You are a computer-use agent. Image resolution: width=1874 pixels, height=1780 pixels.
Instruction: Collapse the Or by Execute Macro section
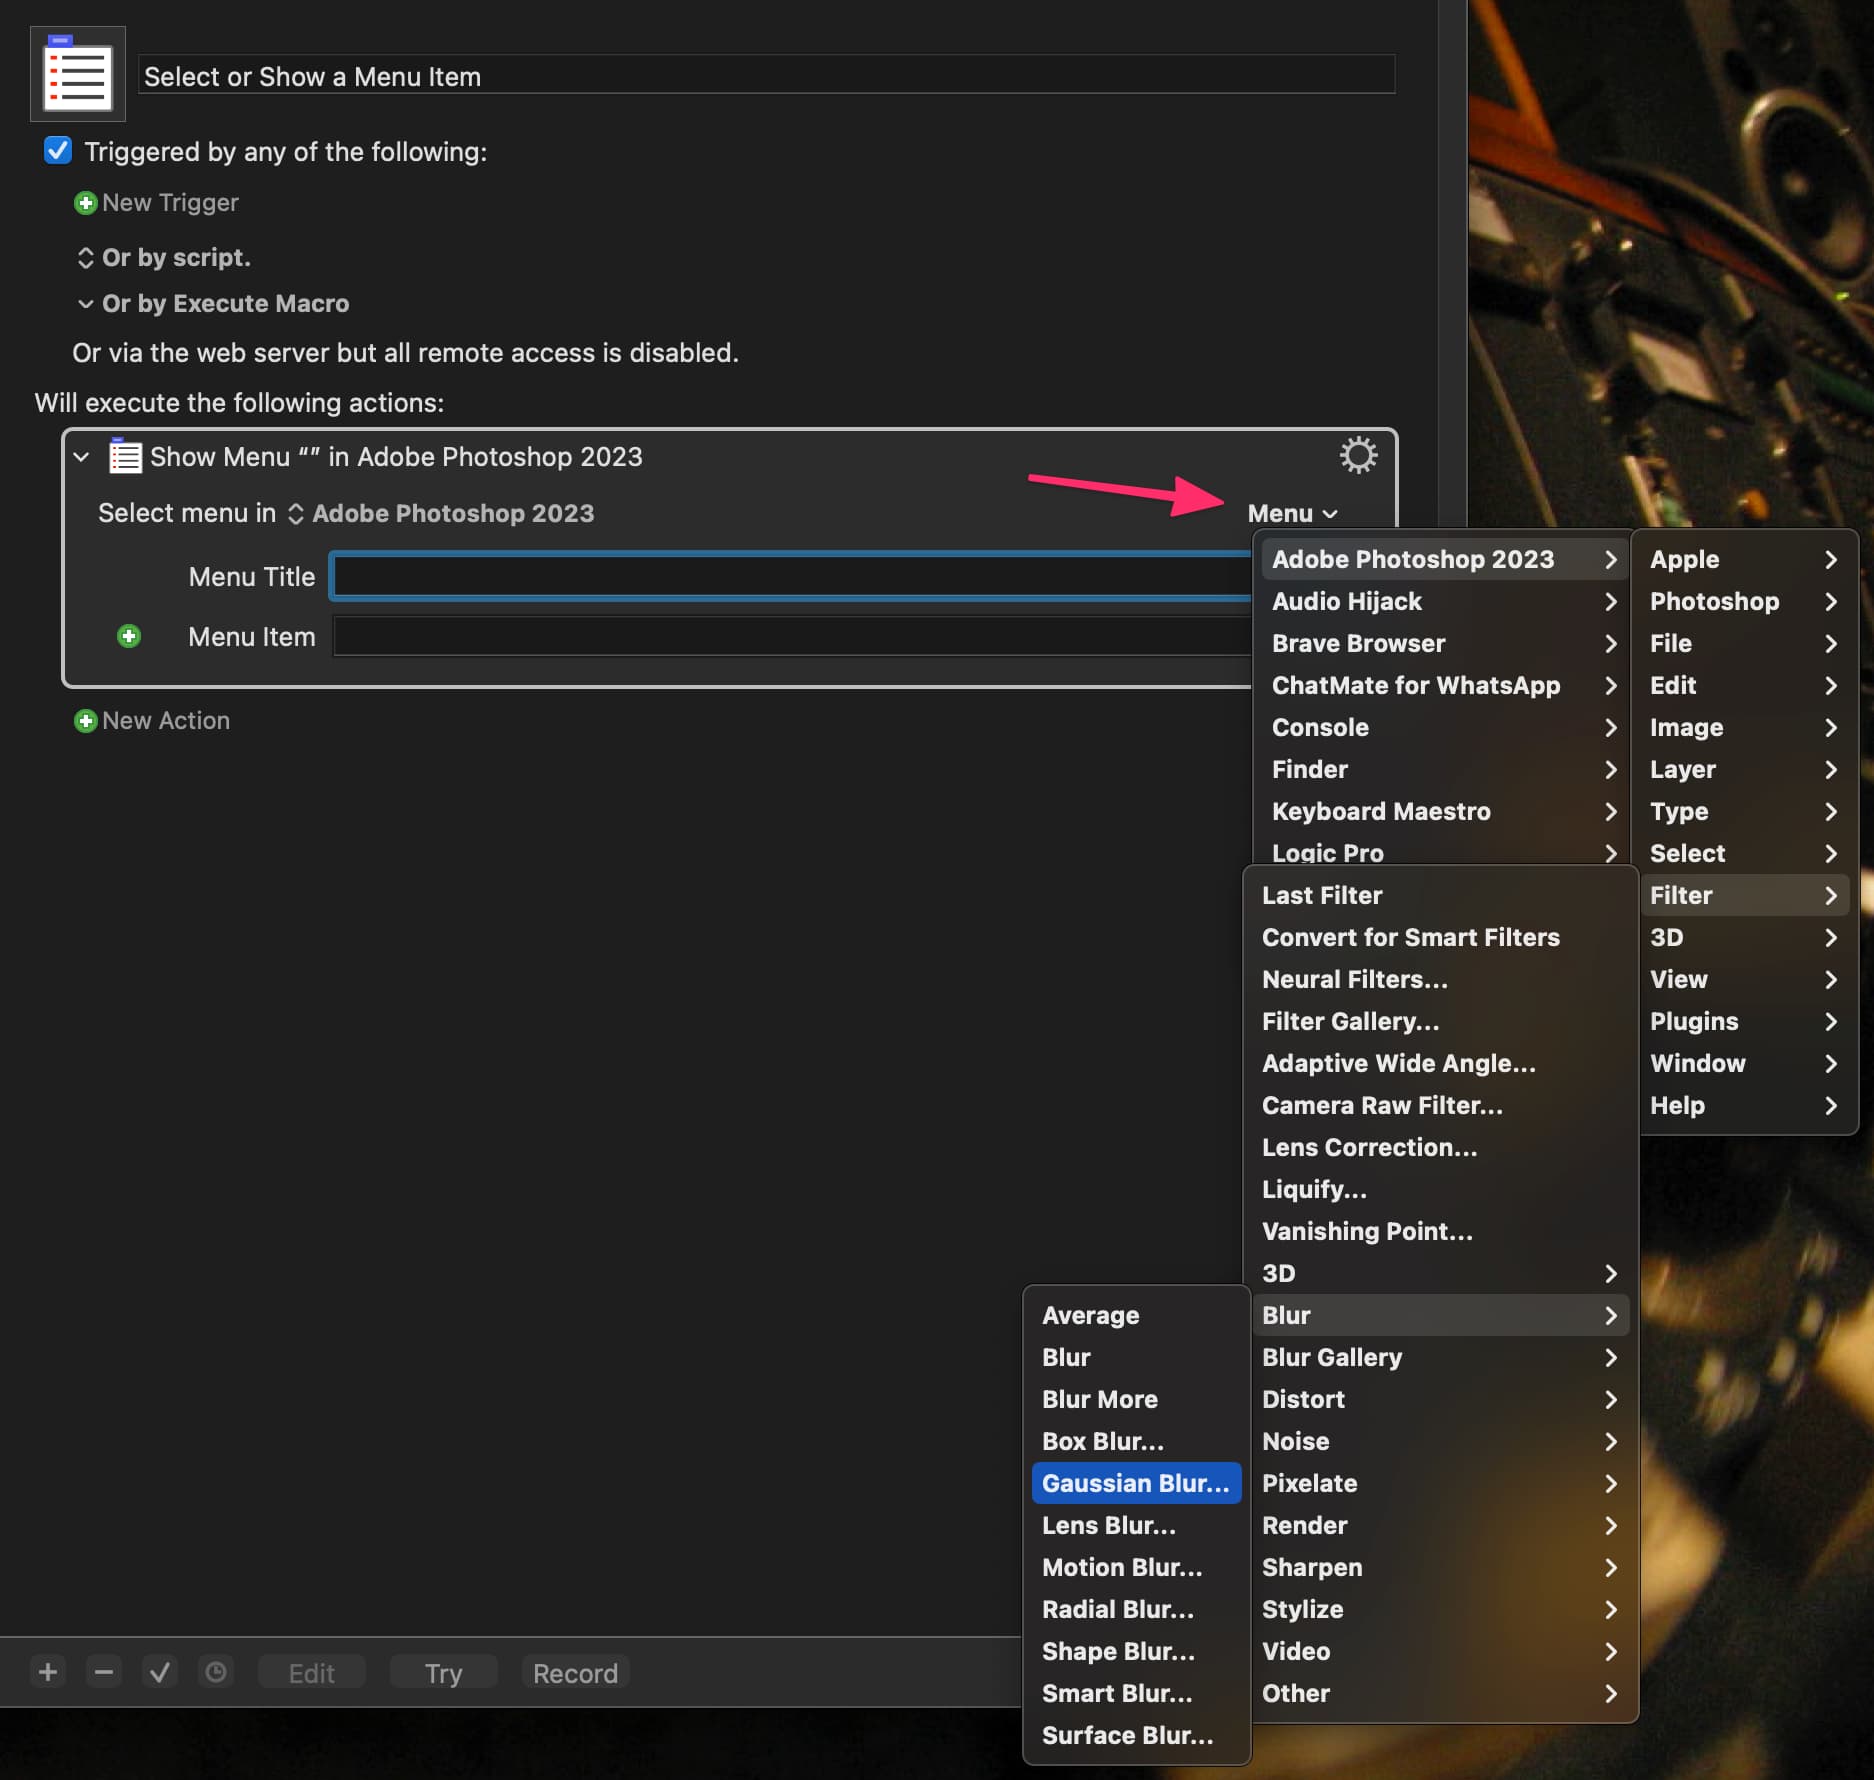coord(86,304)
